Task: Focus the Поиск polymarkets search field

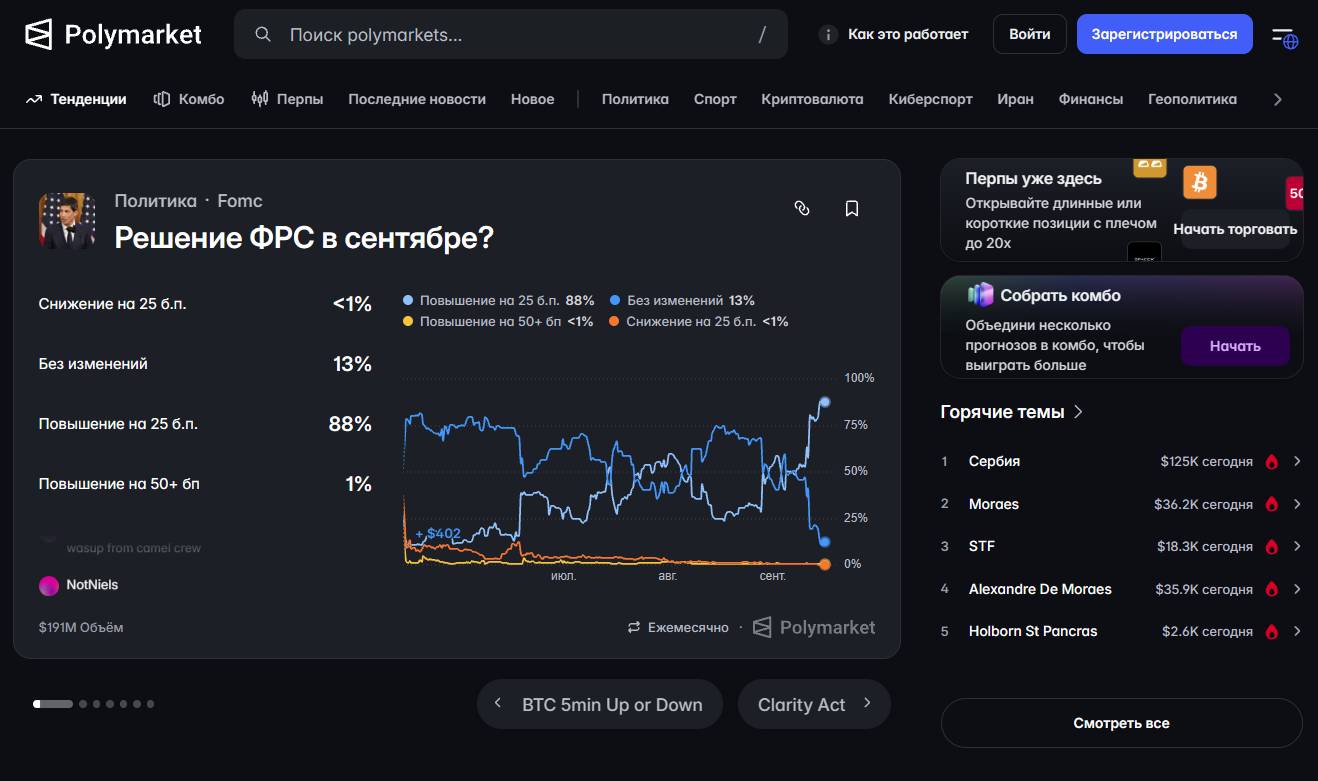Action: 511,35
